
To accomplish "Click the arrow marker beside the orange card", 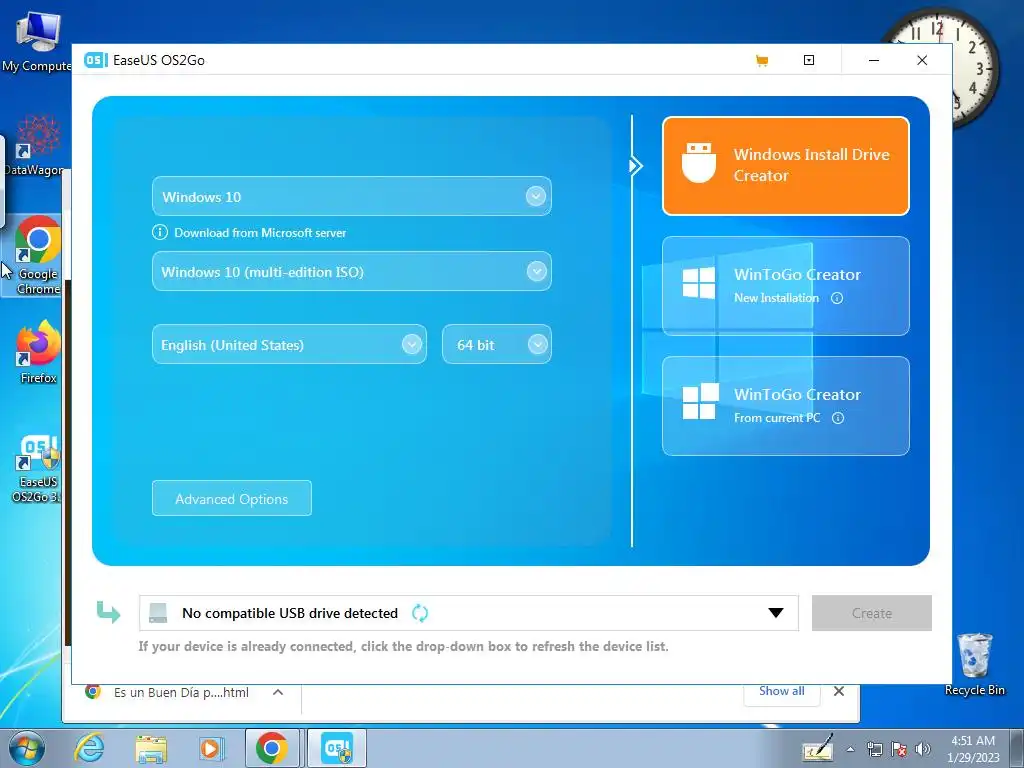I will pos(635,166).
